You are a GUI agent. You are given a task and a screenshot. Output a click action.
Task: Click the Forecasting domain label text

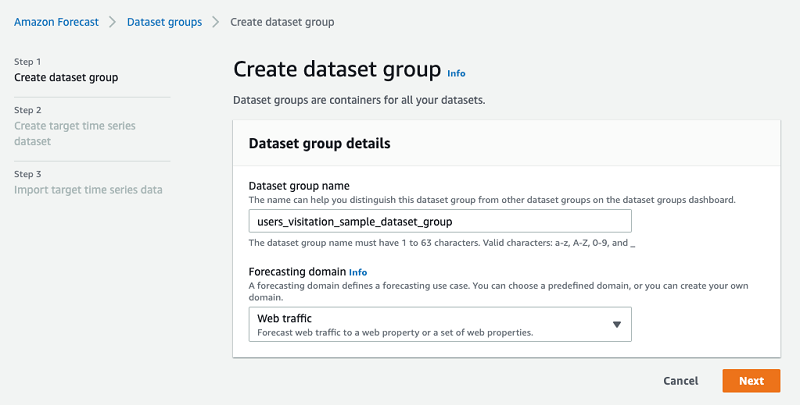296,271
